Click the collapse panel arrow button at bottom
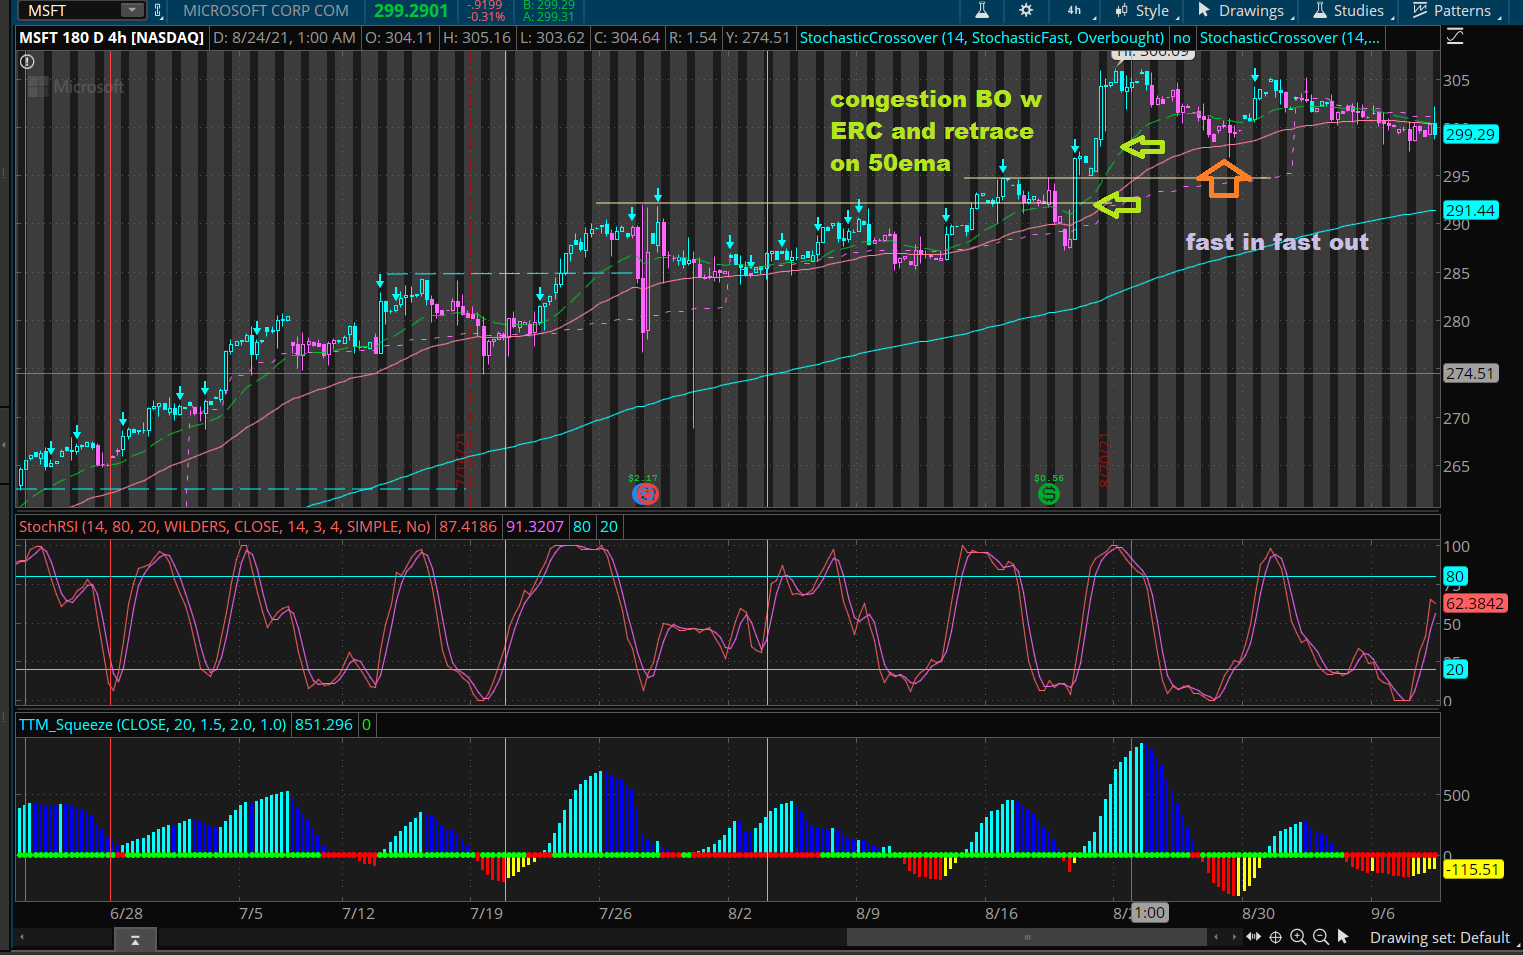The width and height of the screenshot is (1523, 955). [135, 938]
